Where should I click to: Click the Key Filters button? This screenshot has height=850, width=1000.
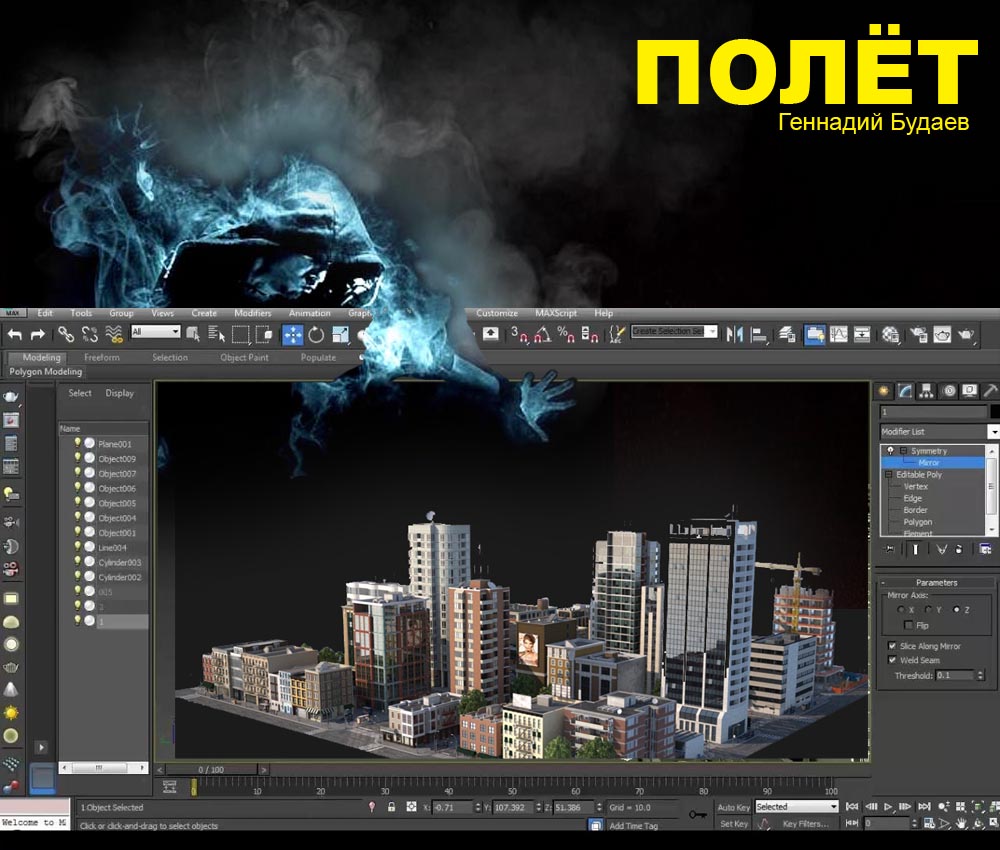click(805, 824)
